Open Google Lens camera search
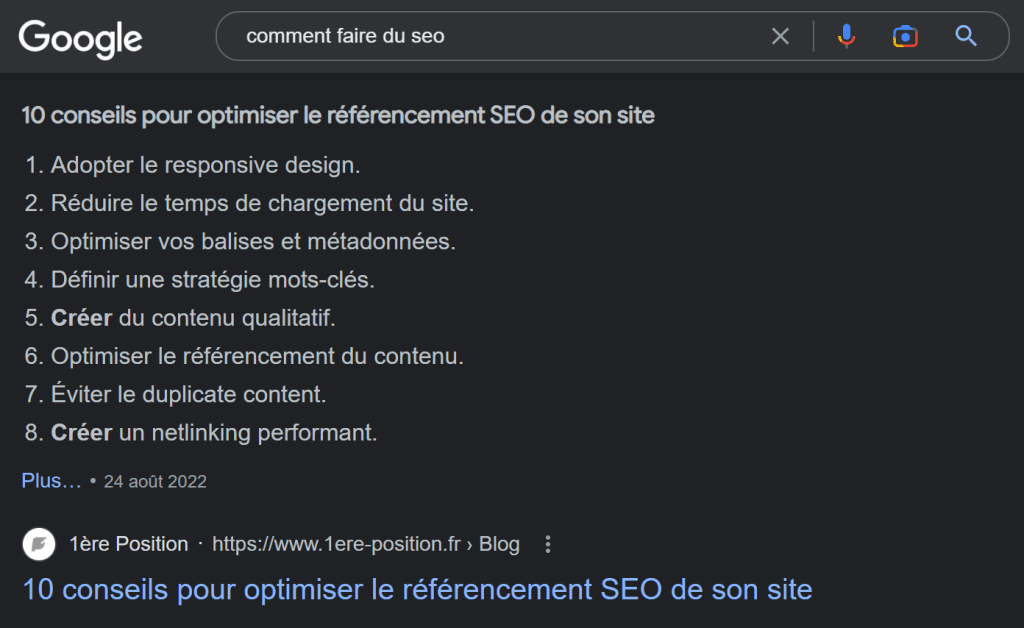This screenshot has width=1024, height=628. 905,36
